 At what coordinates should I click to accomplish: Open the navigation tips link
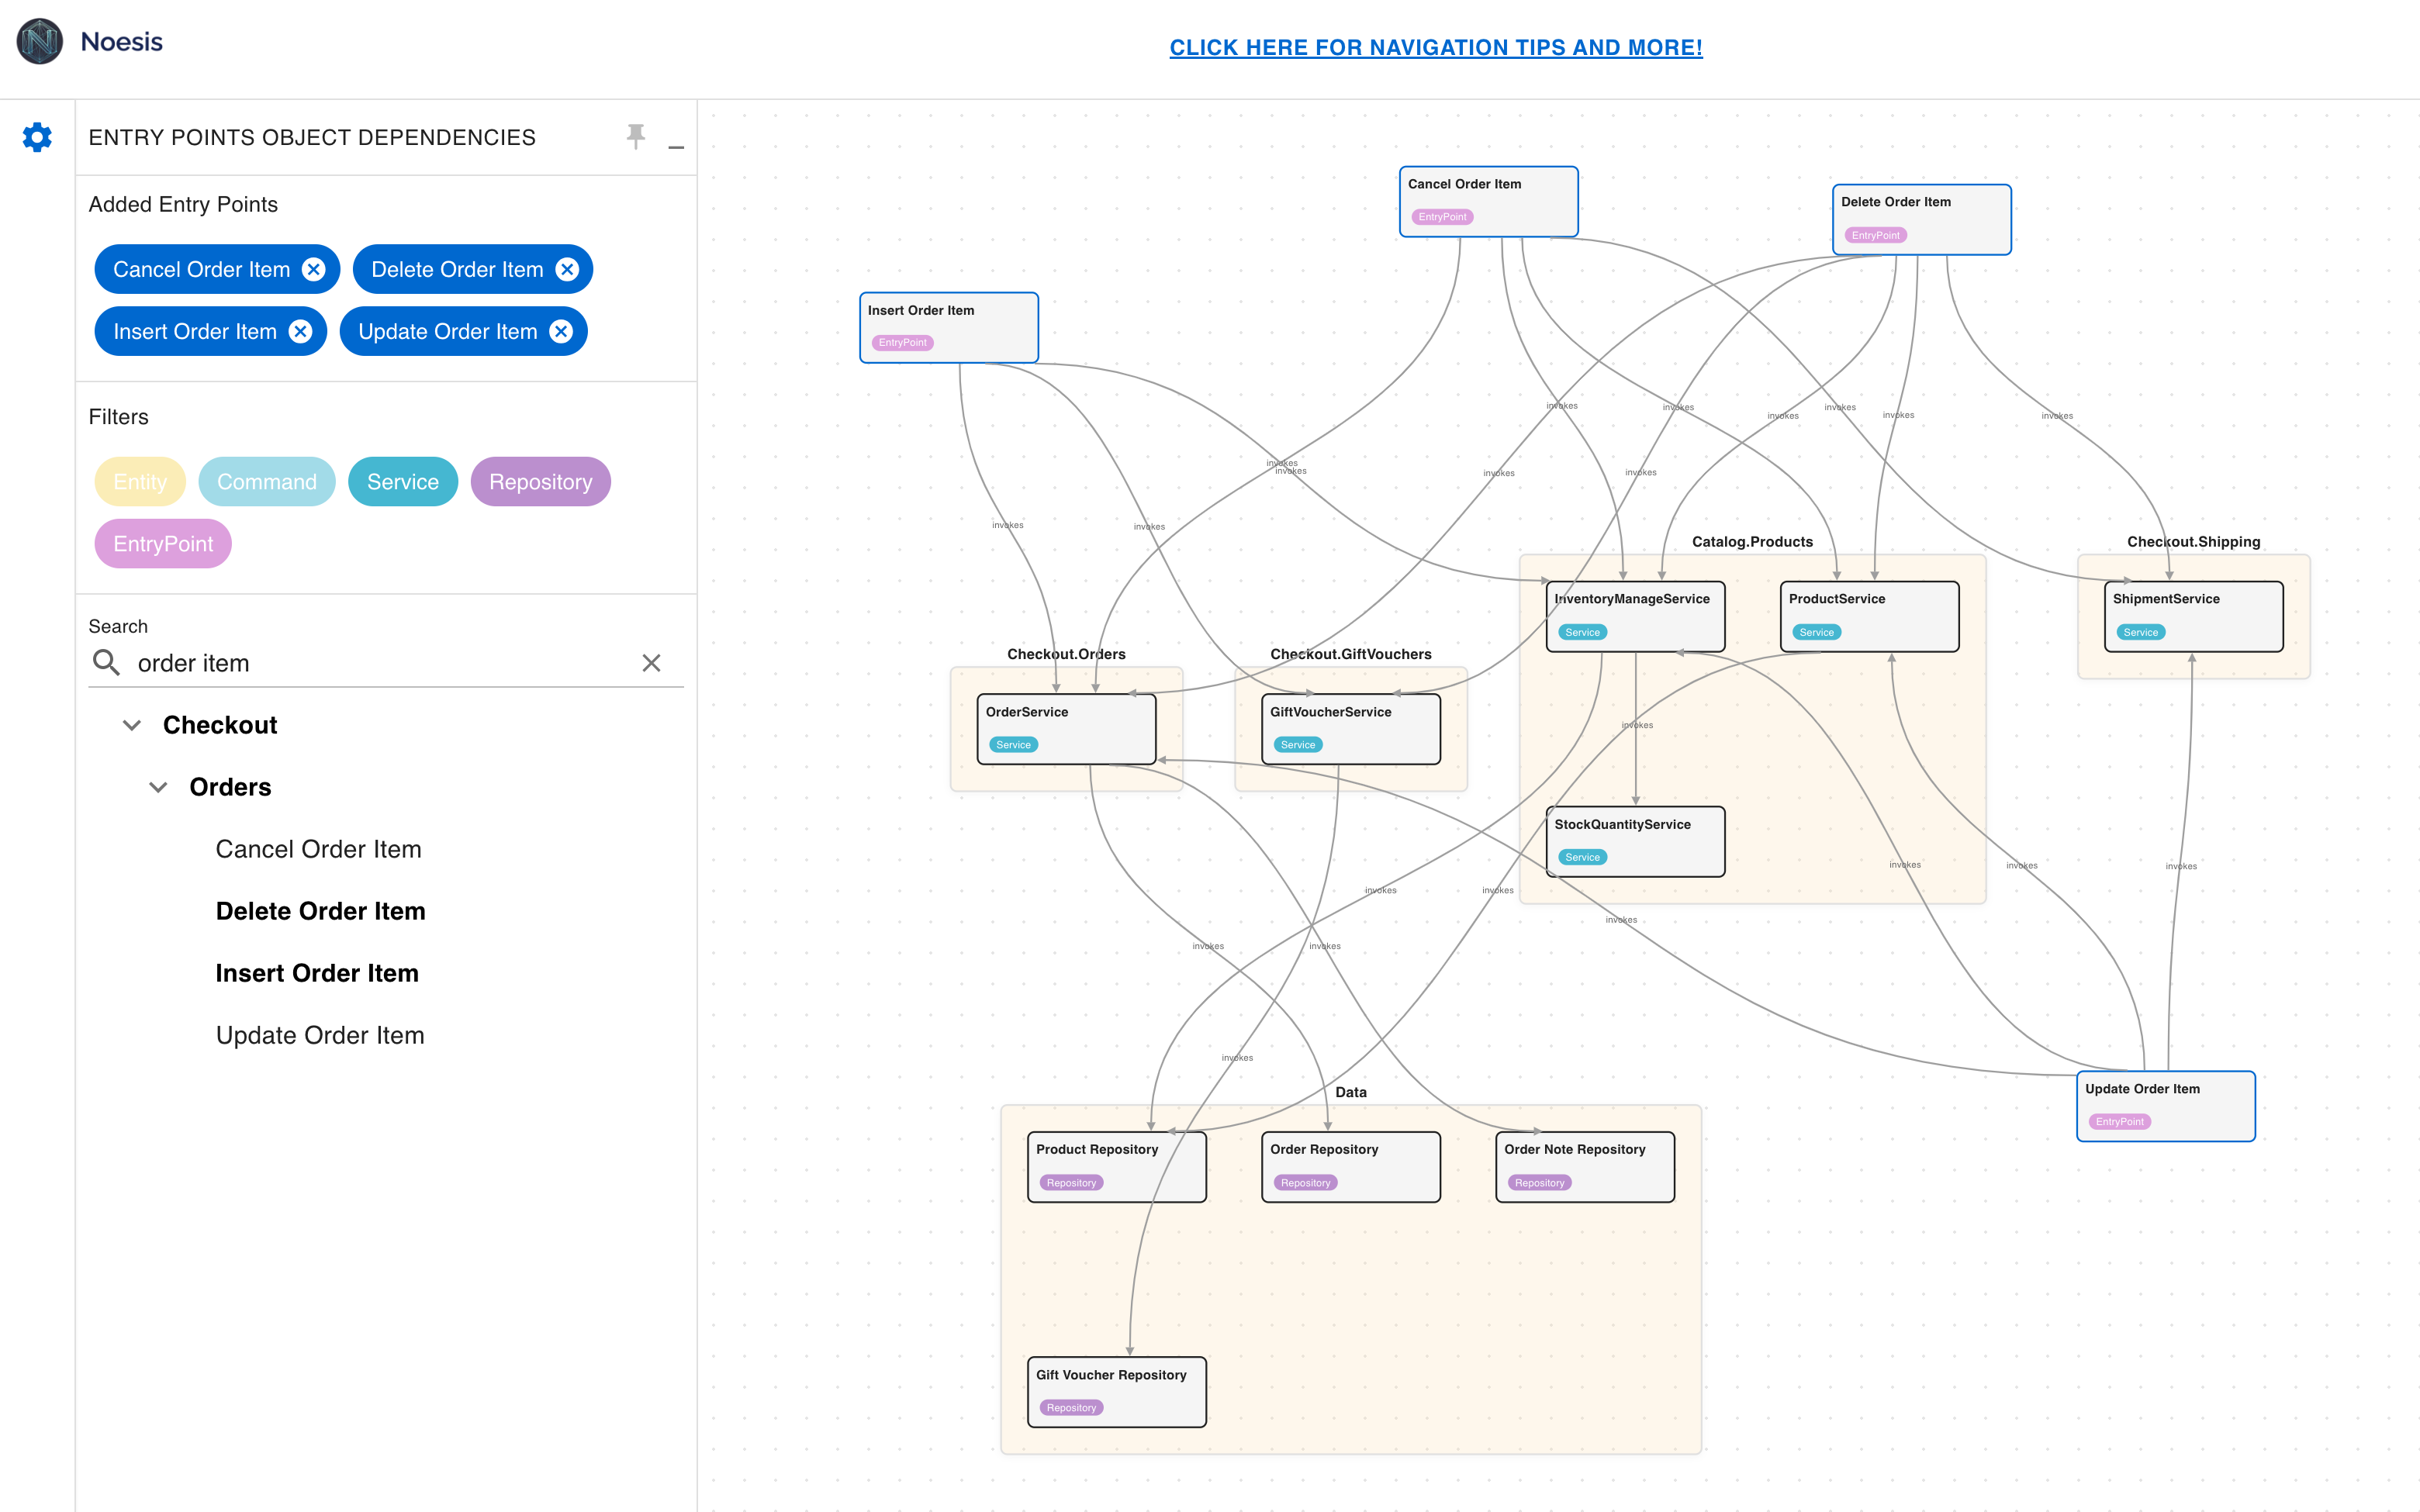coord(1435,47)
